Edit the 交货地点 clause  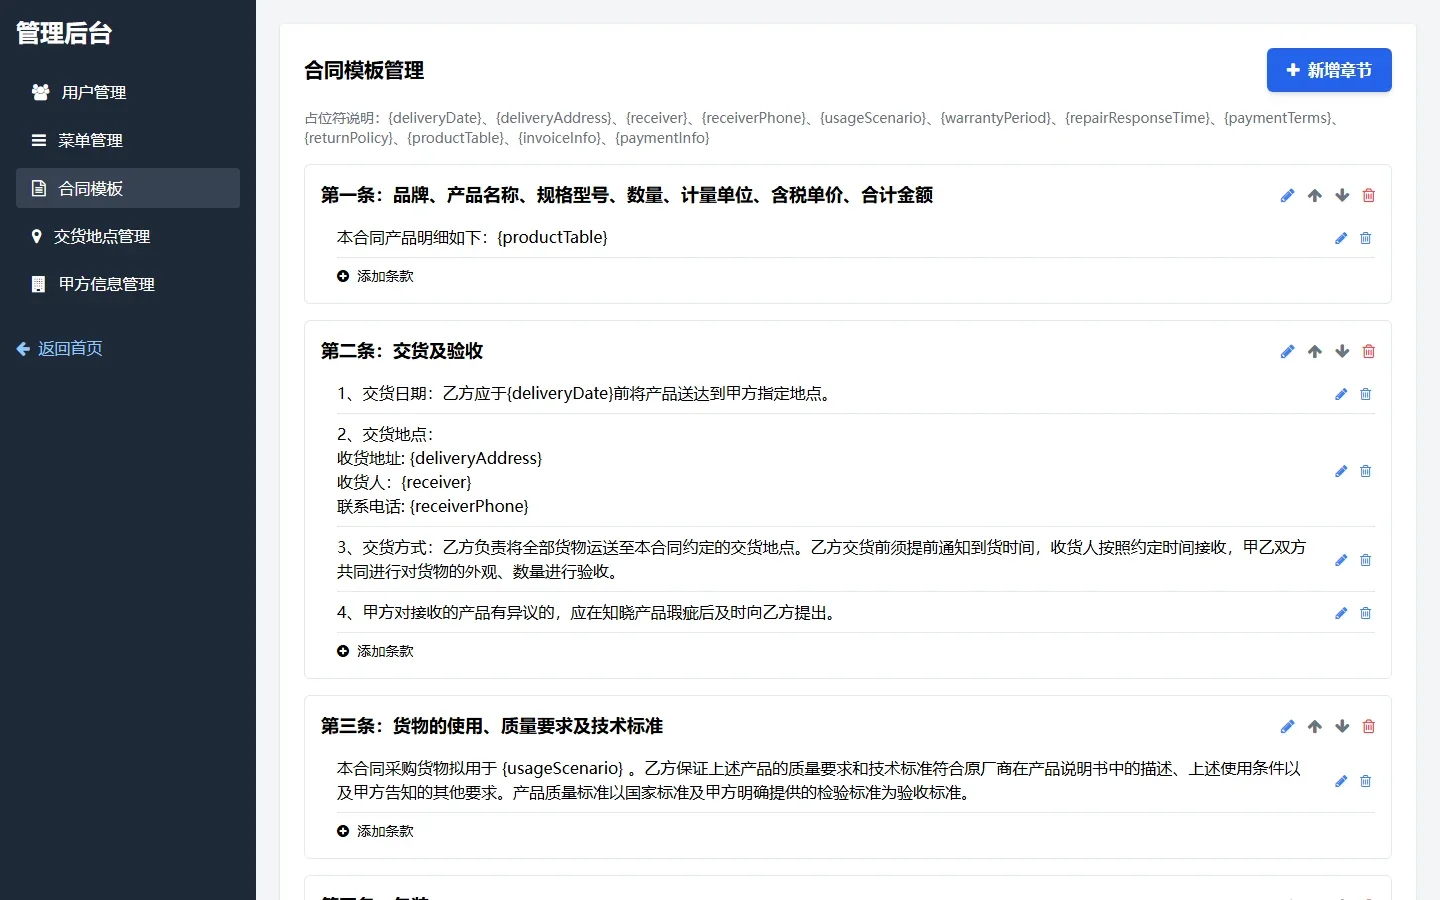(x=1341, y=471)
